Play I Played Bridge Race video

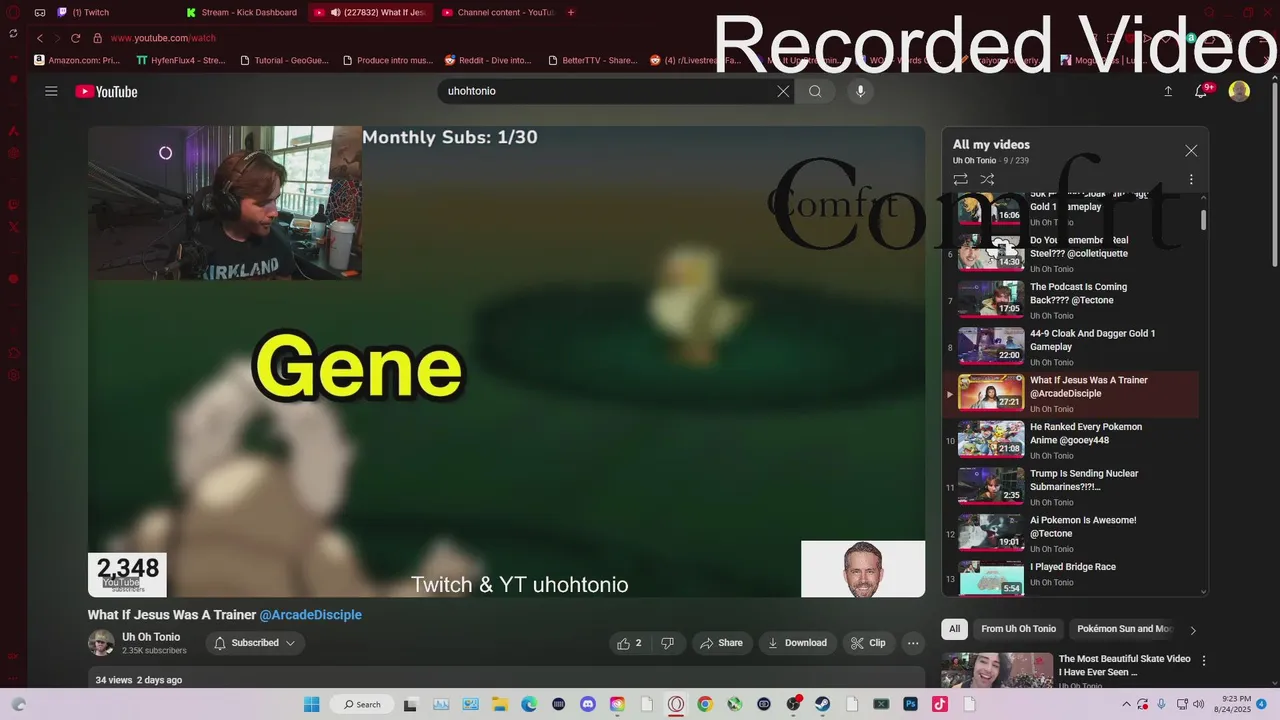1071,578
